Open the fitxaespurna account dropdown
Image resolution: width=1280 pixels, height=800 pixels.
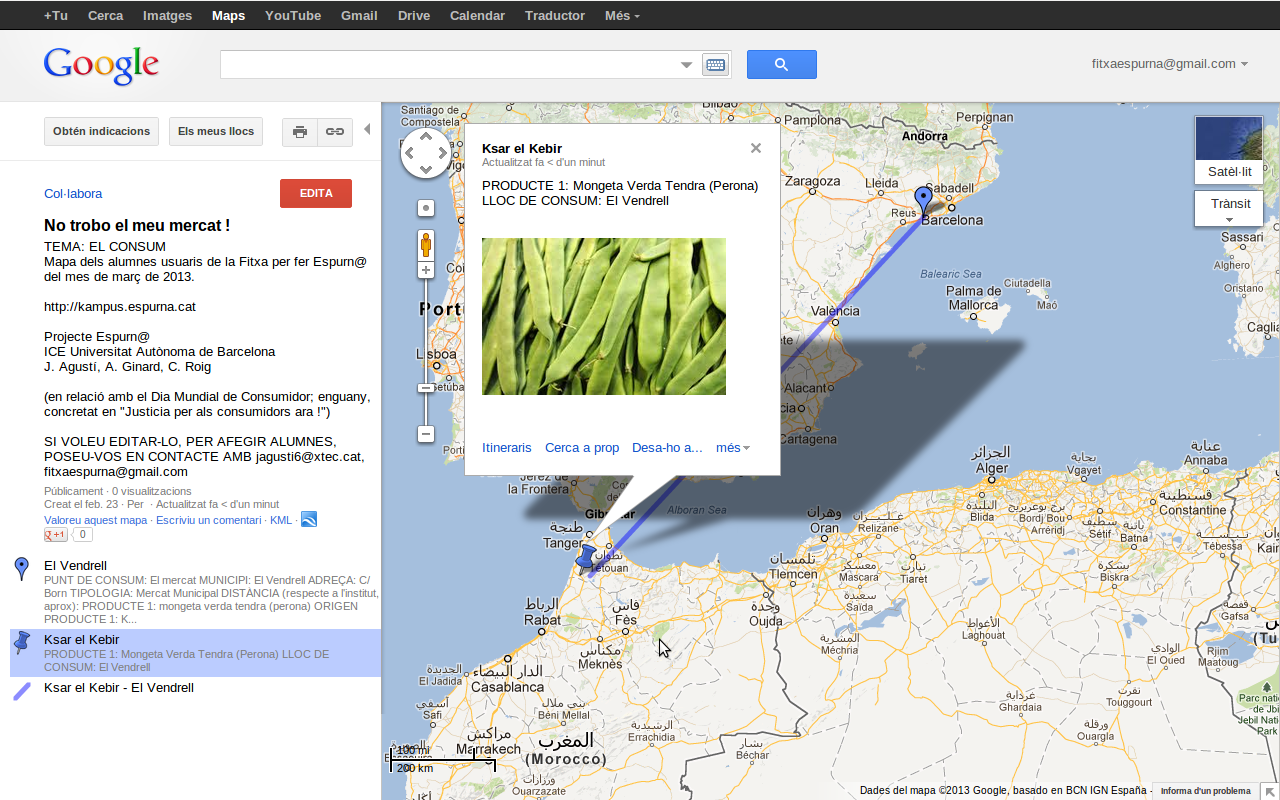1169,64
